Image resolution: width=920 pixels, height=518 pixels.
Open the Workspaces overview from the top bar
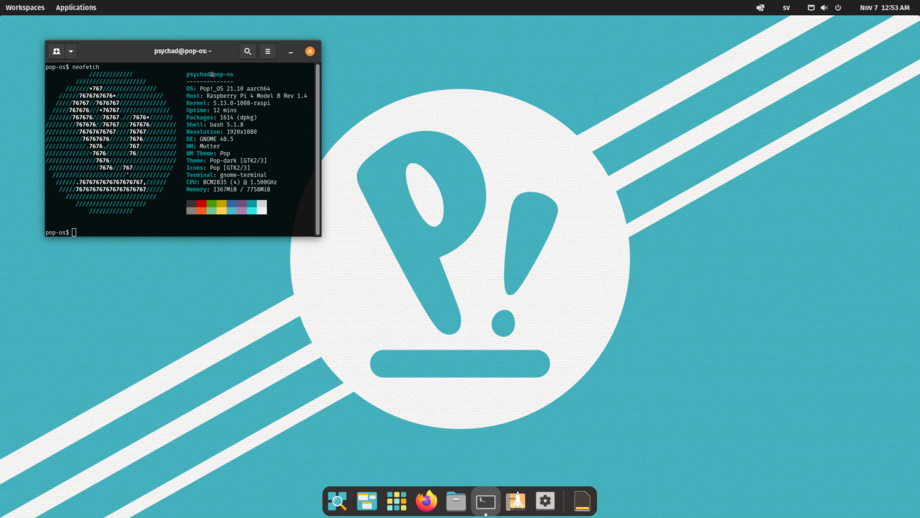[25, 8]
